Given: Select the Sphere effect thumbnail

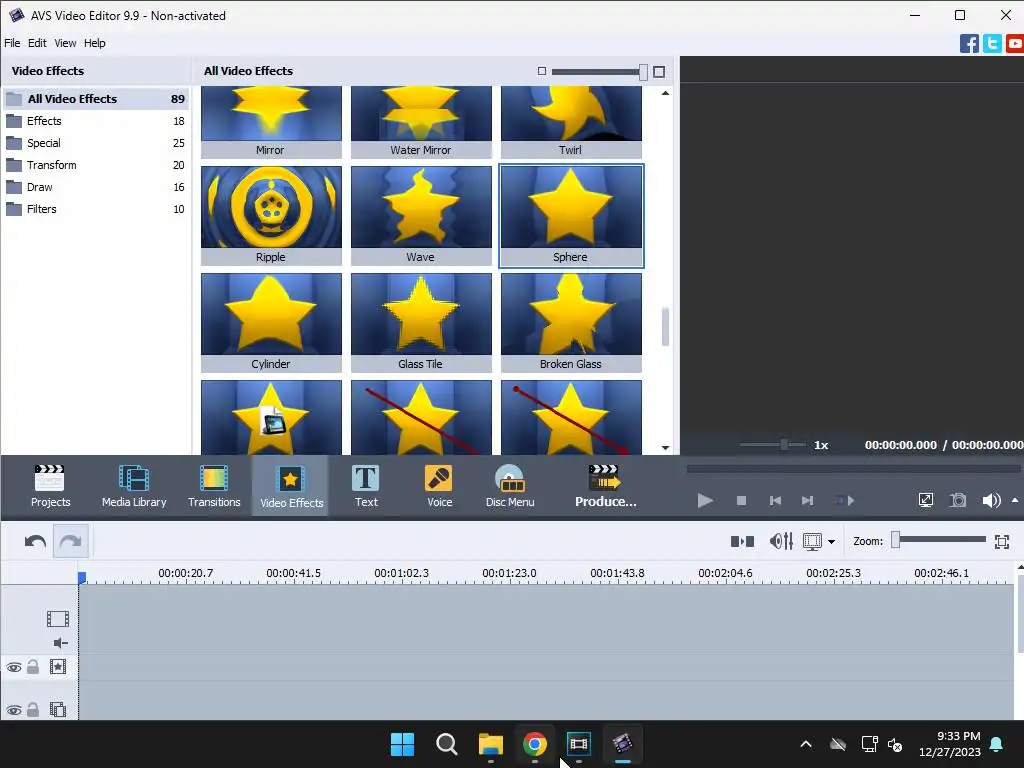Looking at the screenshot, I should tap(571, 216).
